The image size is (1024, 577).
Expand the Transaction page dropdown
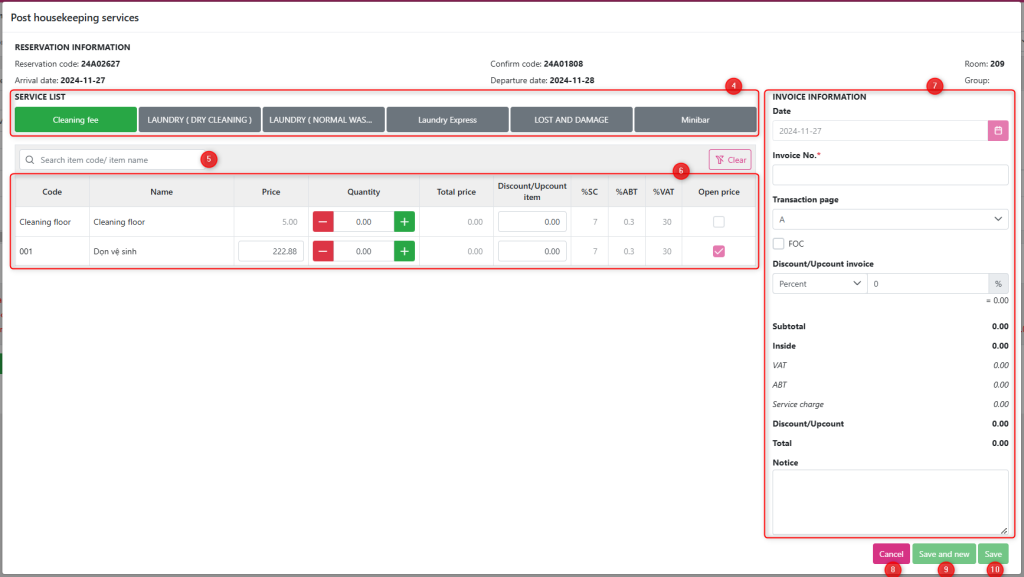click(890, 219)
